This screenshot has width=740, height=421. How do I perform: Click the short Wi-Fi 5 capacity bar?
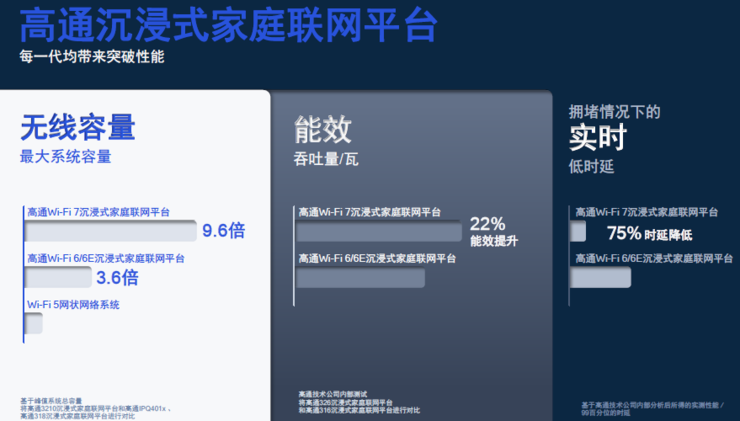pos(33,323)
